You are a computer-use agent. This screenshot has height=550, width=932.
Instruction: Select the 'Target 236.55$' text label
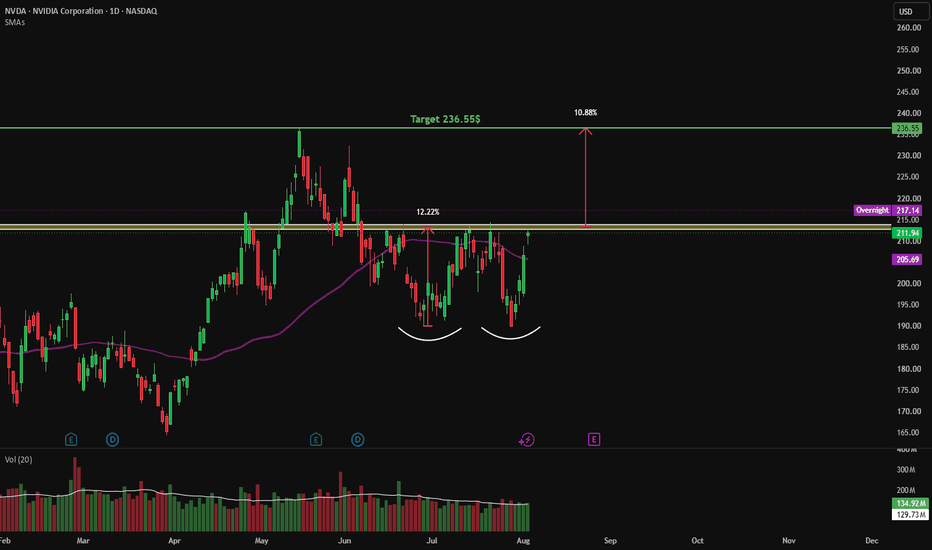coord(445,119)
